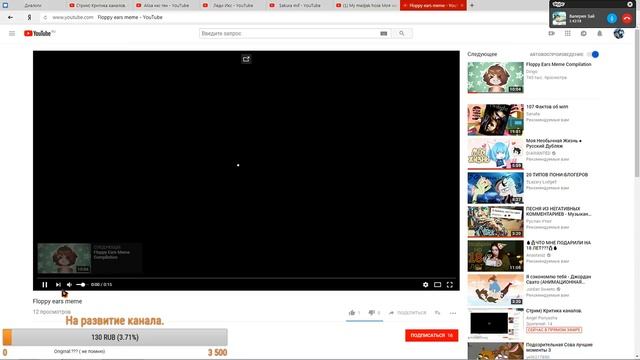
Task: Switch to the Sakura mif - YouTube tab
Action: tap(300, 5)
